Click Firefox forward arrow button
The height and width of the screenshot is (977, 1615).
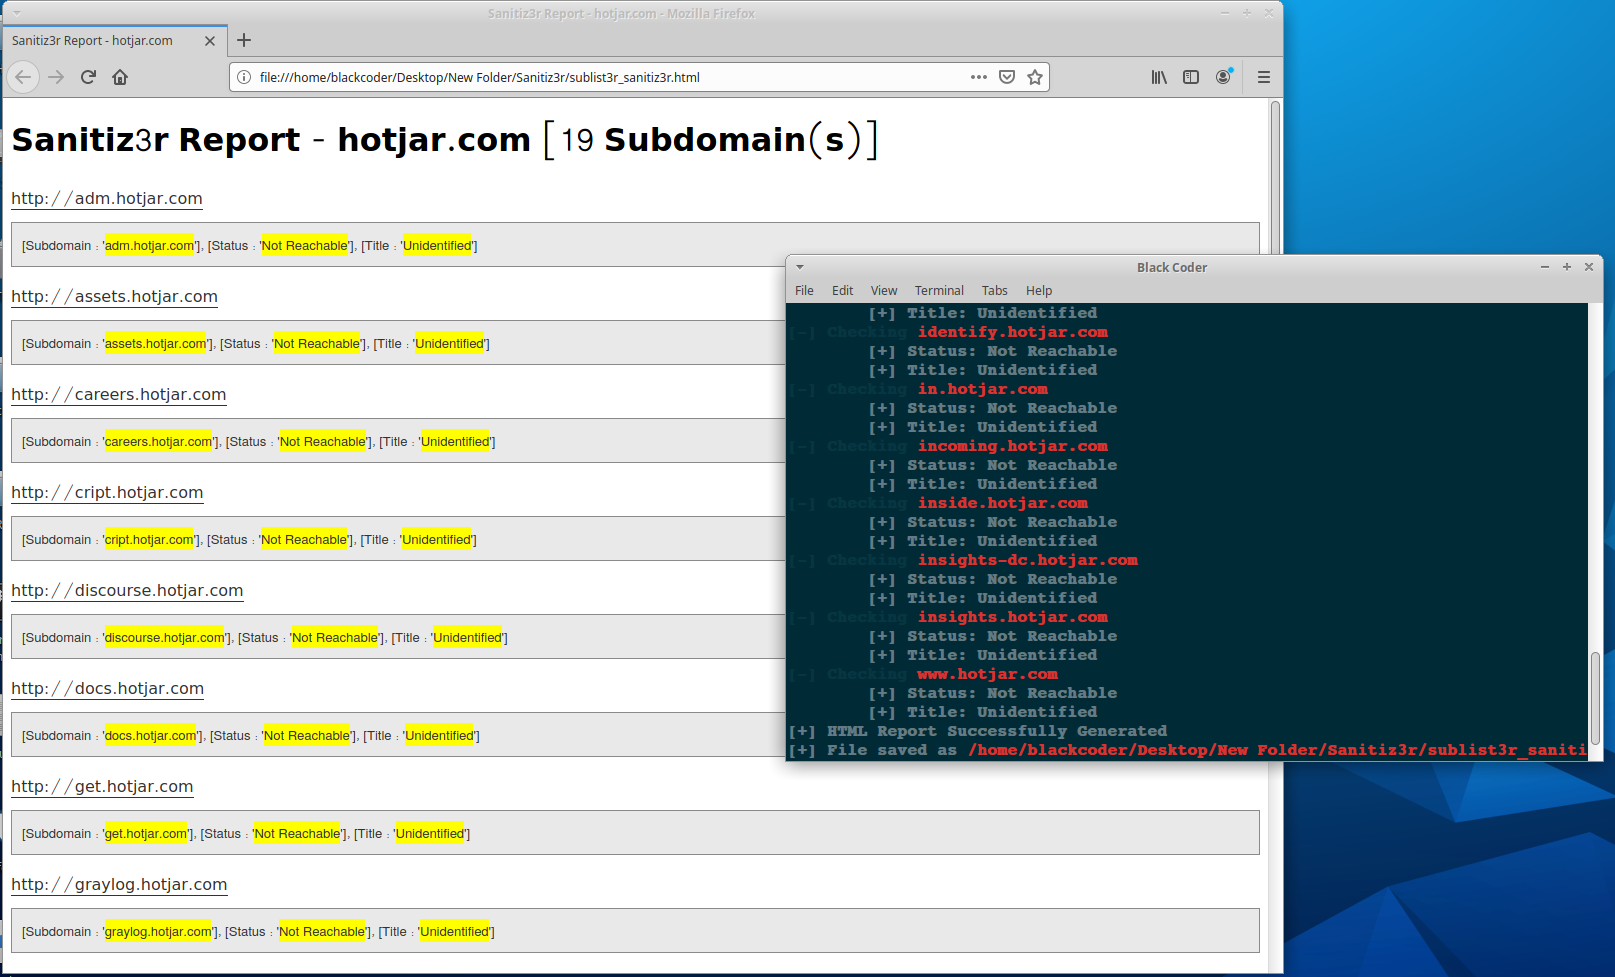(x=56, y=77)
